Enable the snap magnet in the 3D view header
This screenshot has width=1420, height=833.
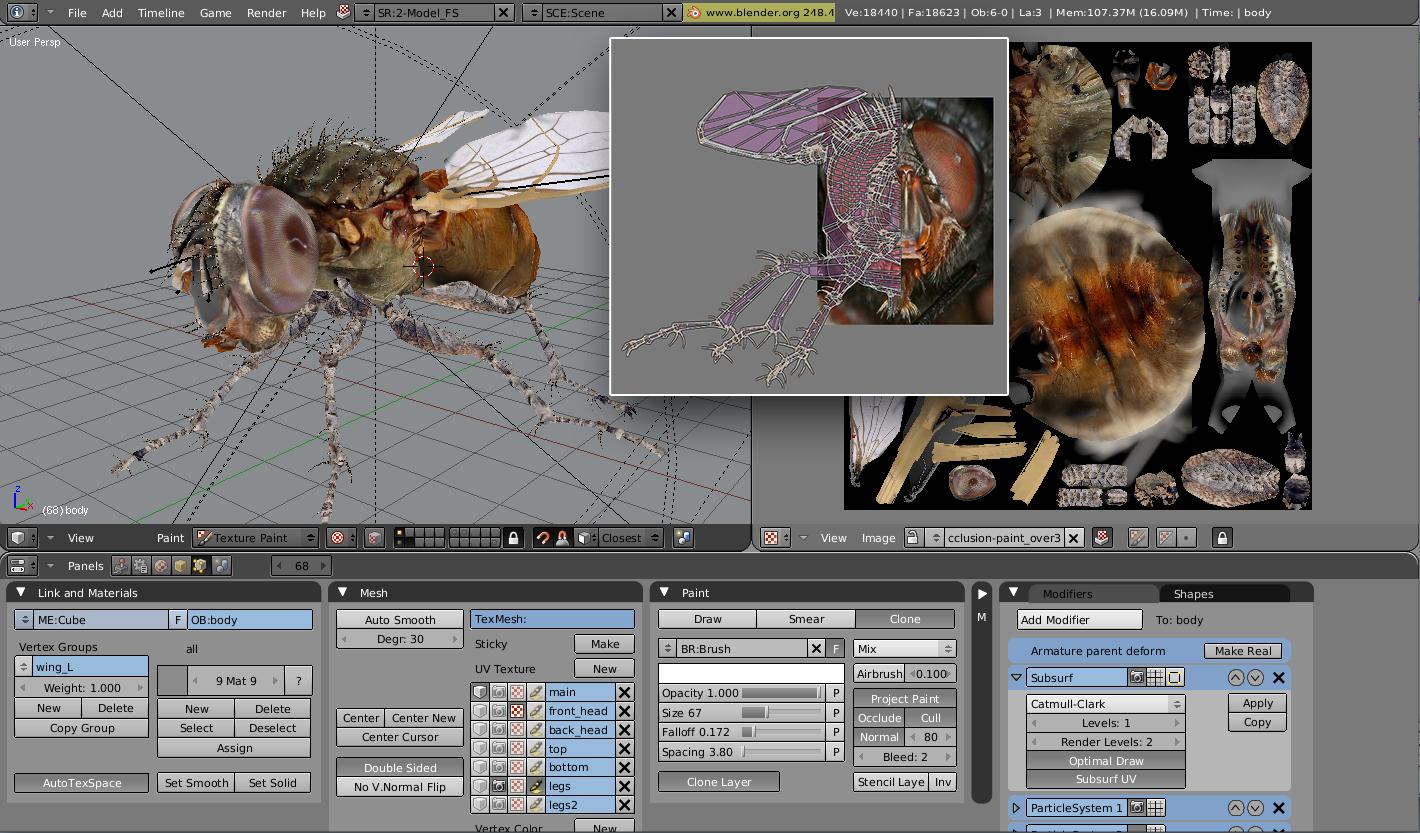[544, 538]
